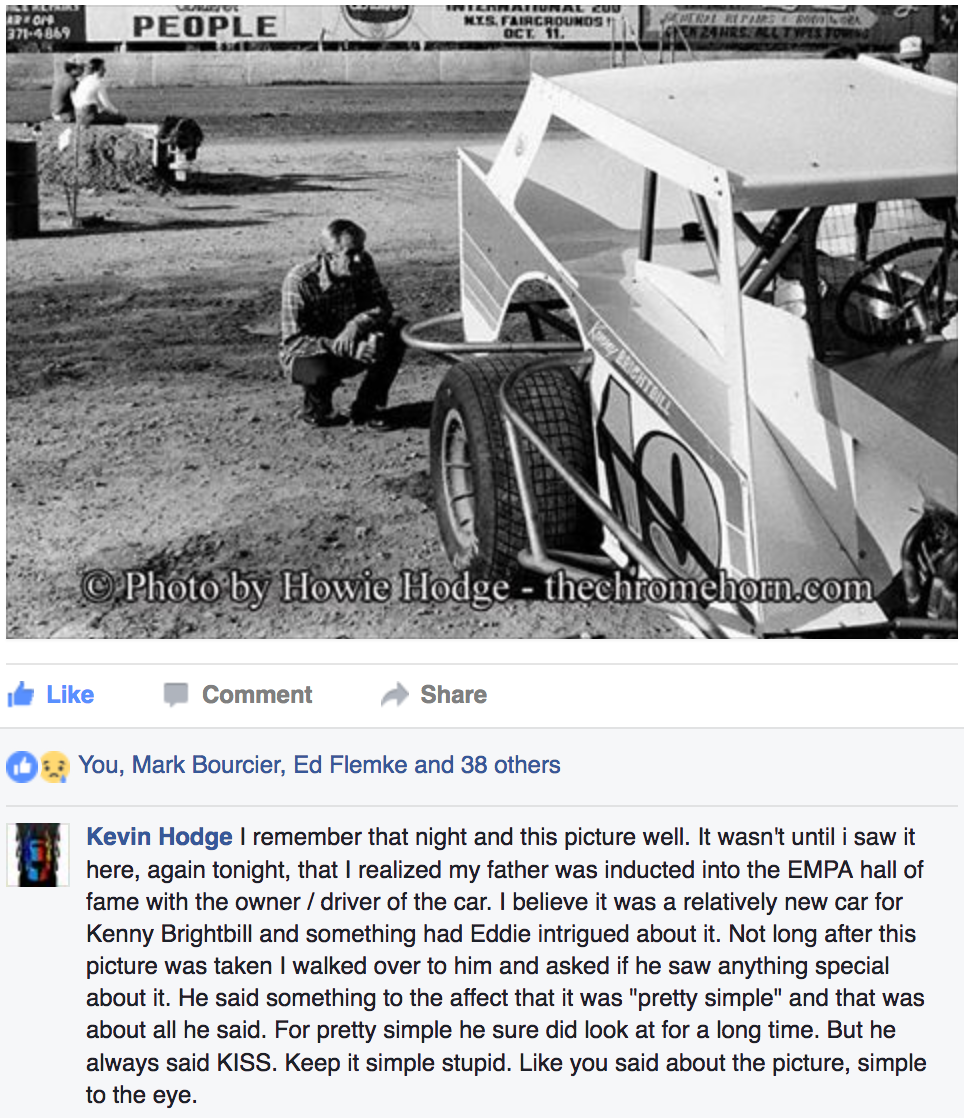Click the Share button text
The image size is (964, 1118).
[x=453, y=694]
